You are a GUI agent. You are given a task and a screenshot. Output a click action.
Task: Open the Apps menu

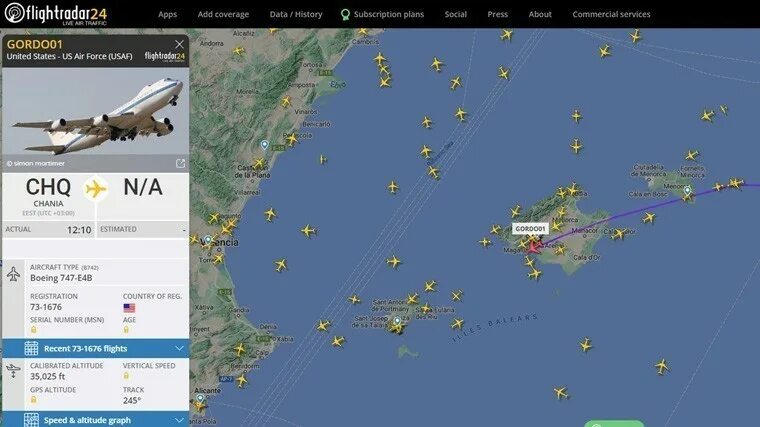[x=167, y=15]
